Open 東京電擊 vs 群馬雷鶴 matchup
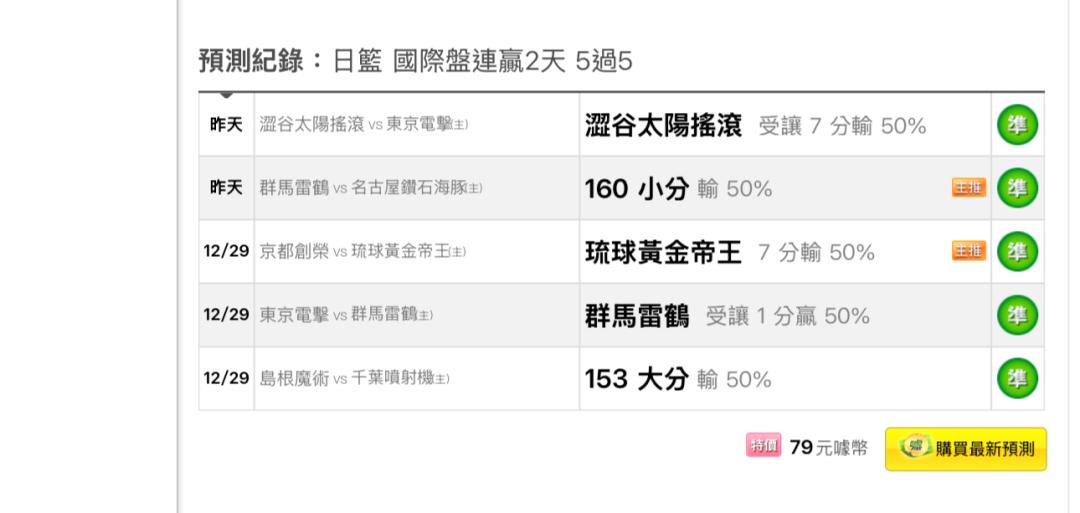This screenshot has height=513, width=1080. [x=346, y=315]
